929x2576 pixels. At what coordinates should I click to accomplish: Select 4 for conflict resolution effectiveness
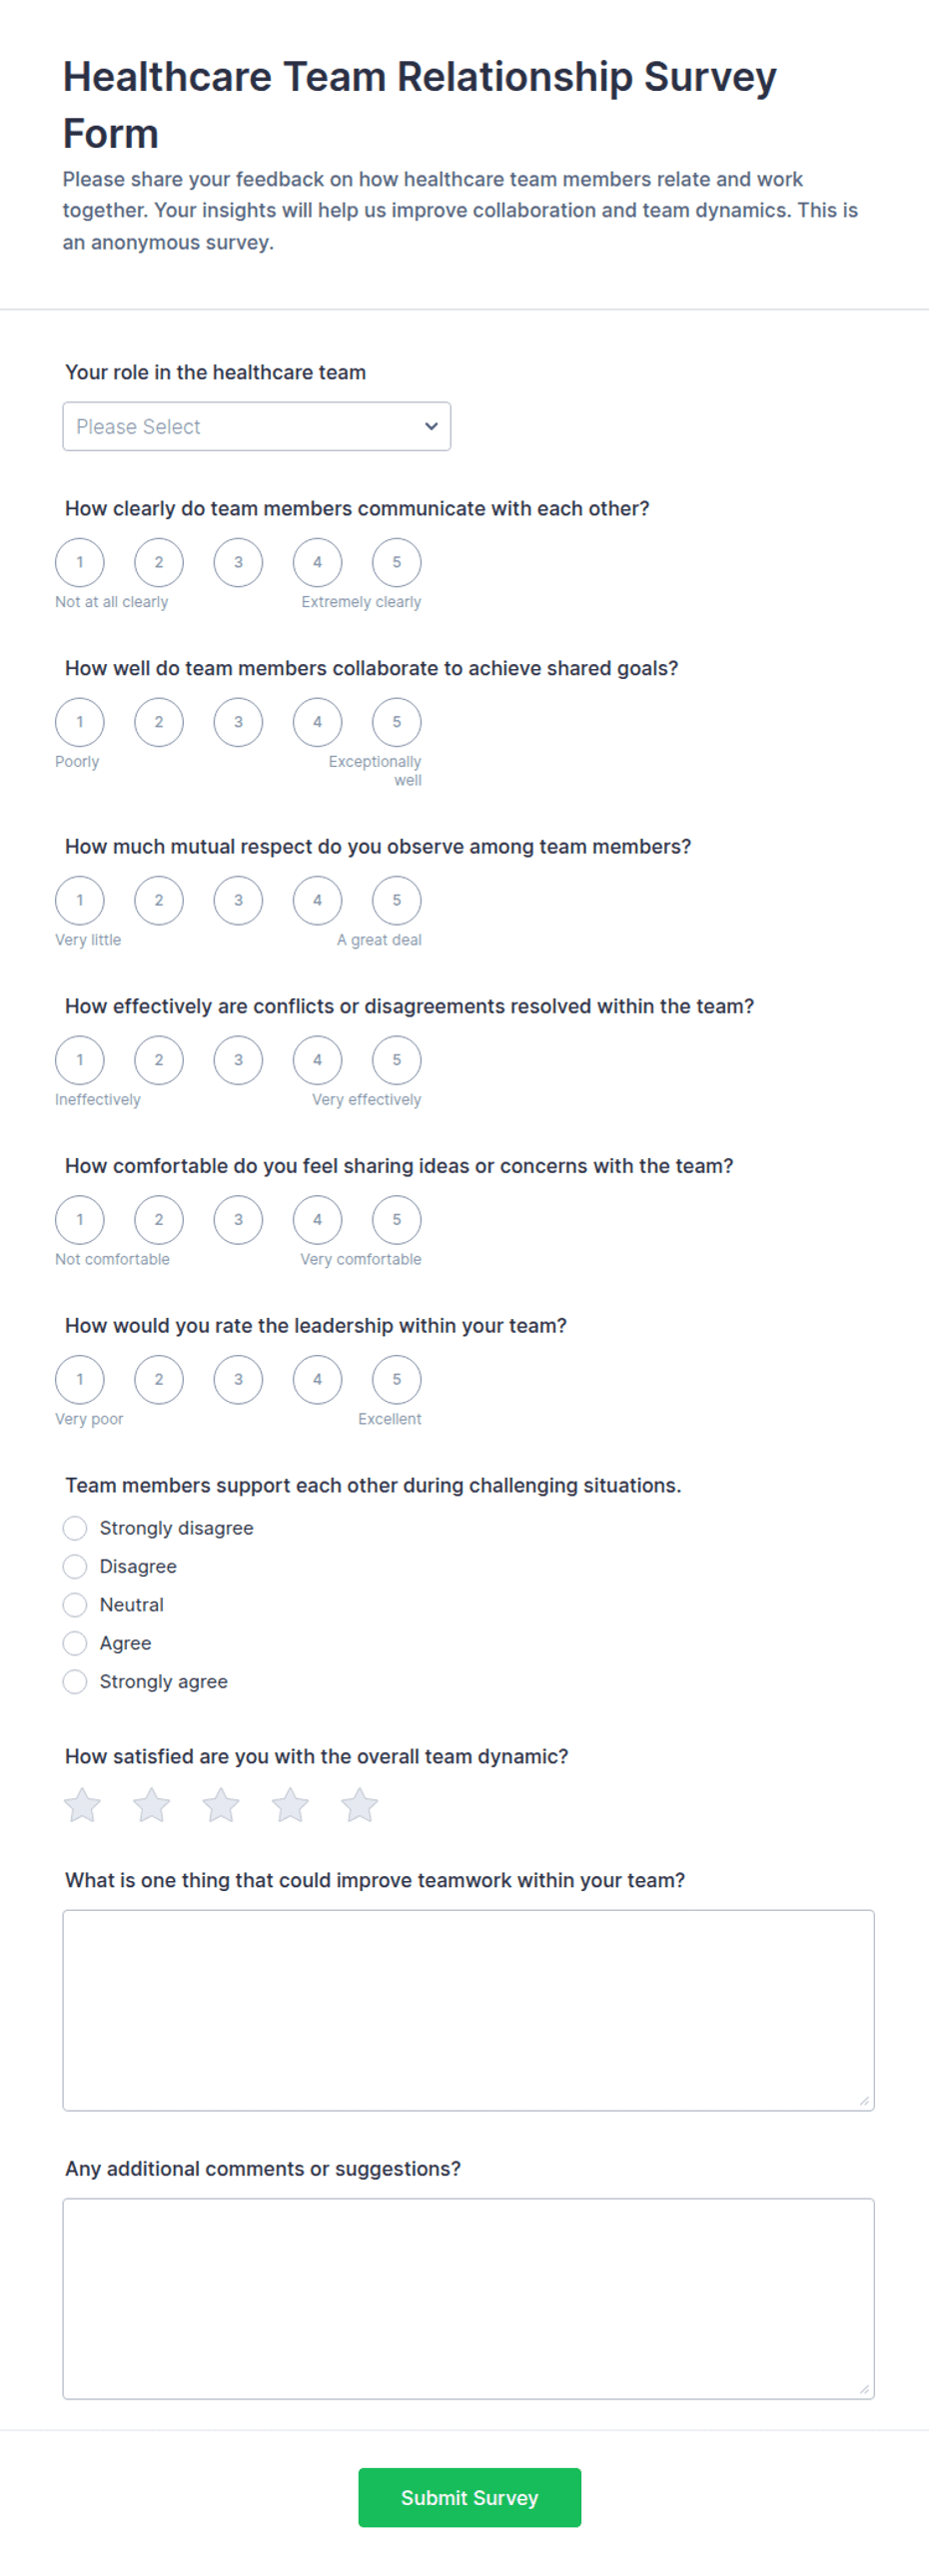[317, 1060]
